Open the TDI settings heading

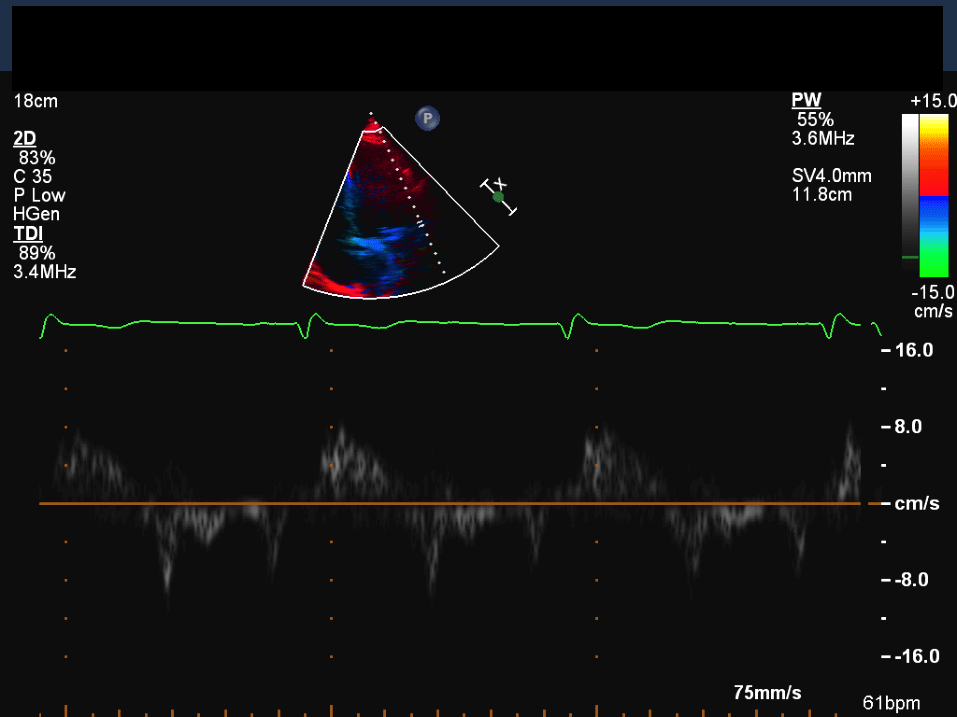point(27,234)
